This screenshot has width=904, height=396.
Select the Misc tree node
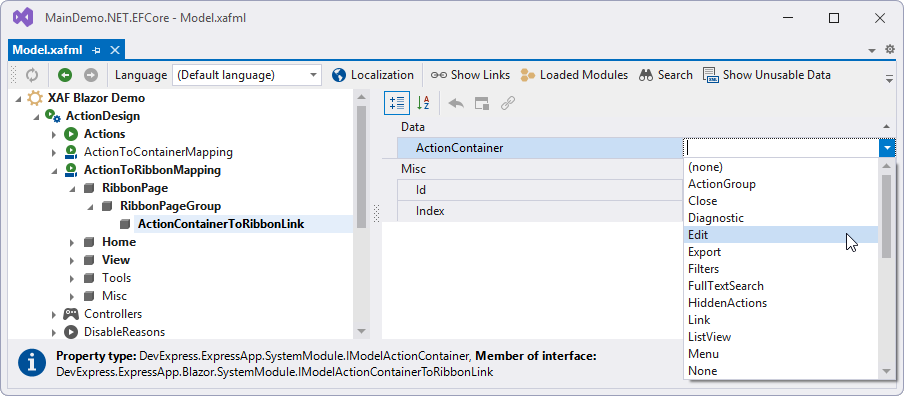pos(114,296)
